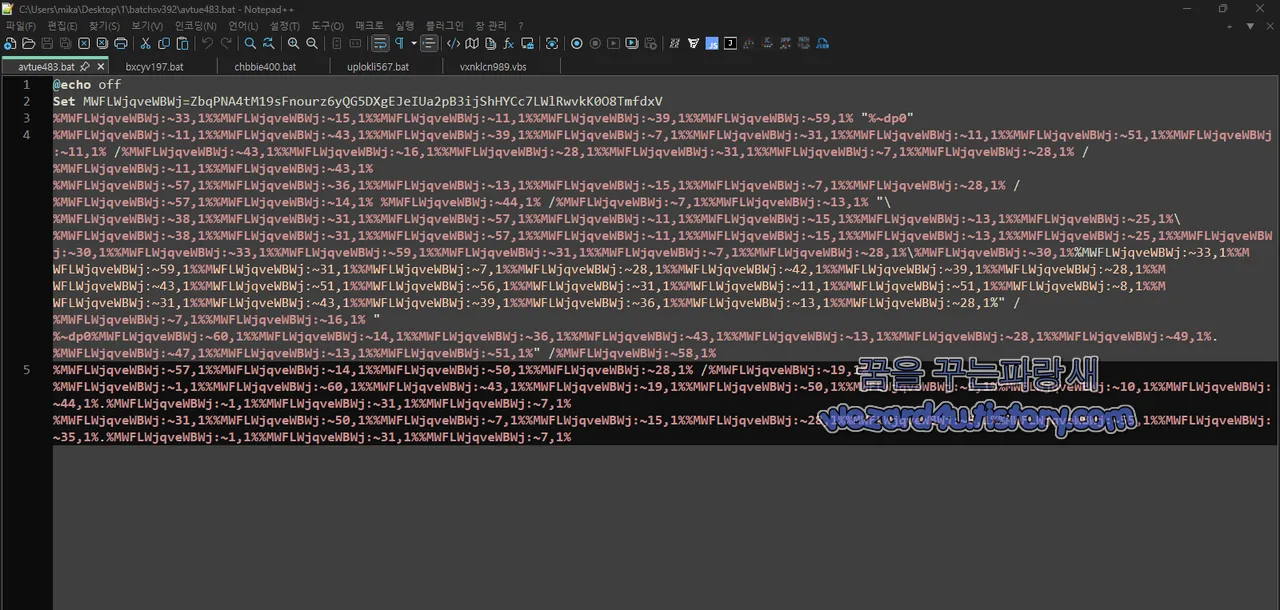This screenshot has width=1280, height=610.
Task: Toggle pin on avtue483.bat tab
Action: click(x=85, y=66)
